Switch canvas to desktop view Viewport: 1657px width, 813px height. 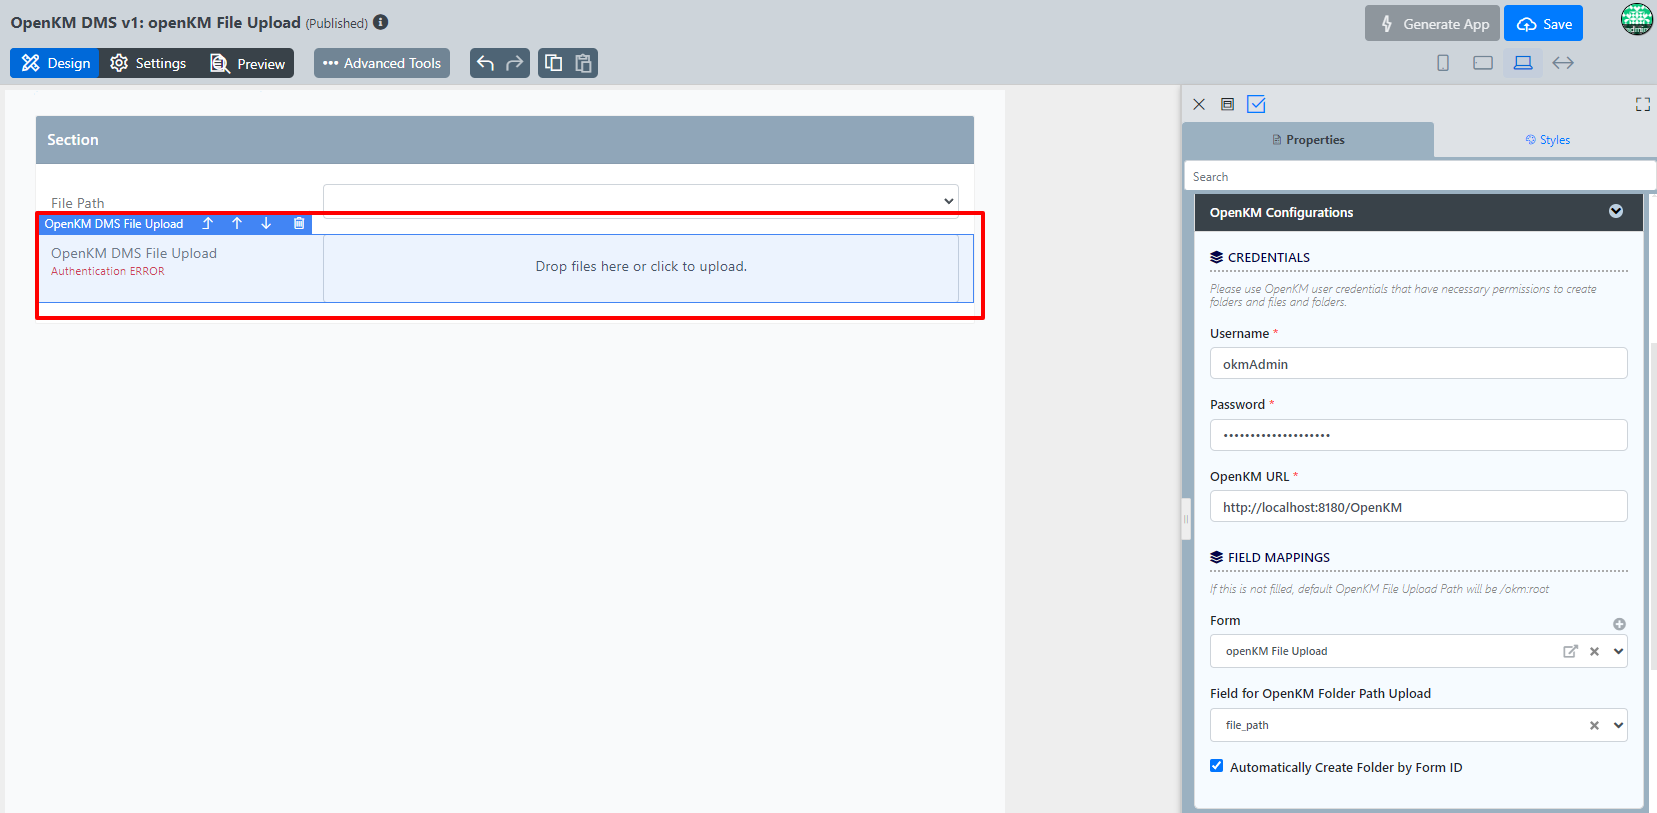tap(1523, 63)
